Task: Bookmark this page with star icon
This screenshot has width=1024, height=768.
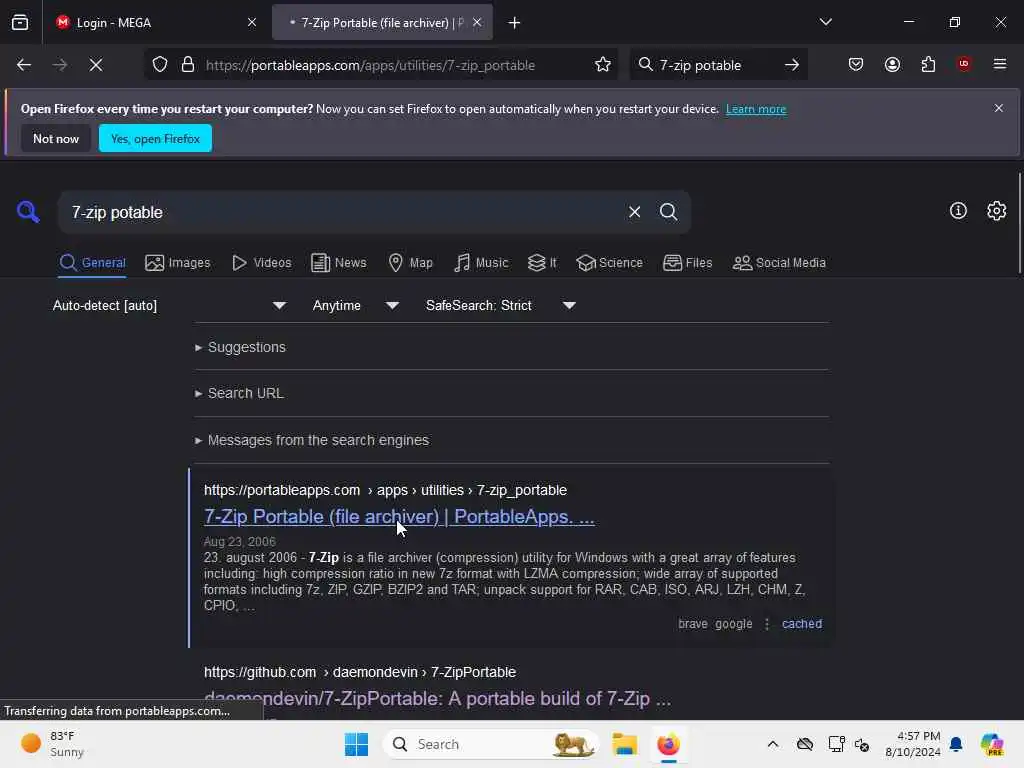Action: [603, 65]
